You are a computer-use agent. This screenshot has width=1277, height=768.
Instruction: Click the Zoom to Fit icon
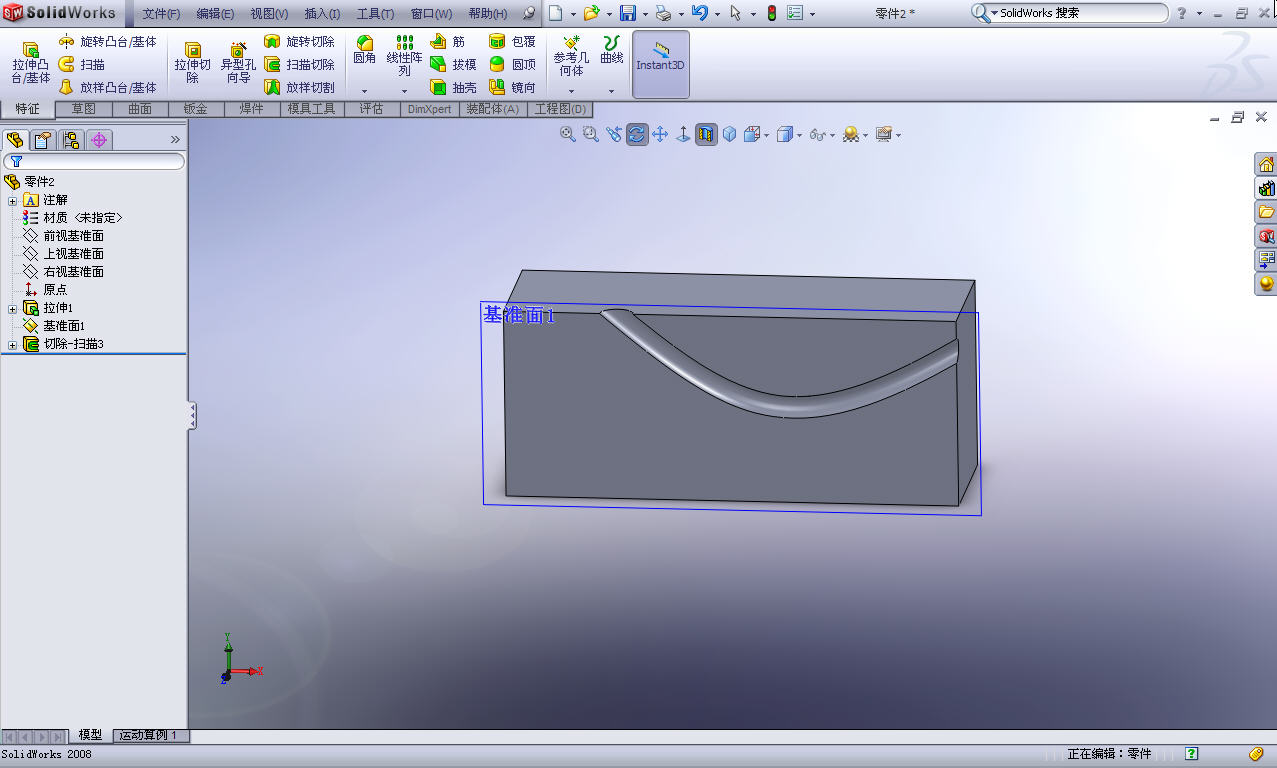point(567,134)
